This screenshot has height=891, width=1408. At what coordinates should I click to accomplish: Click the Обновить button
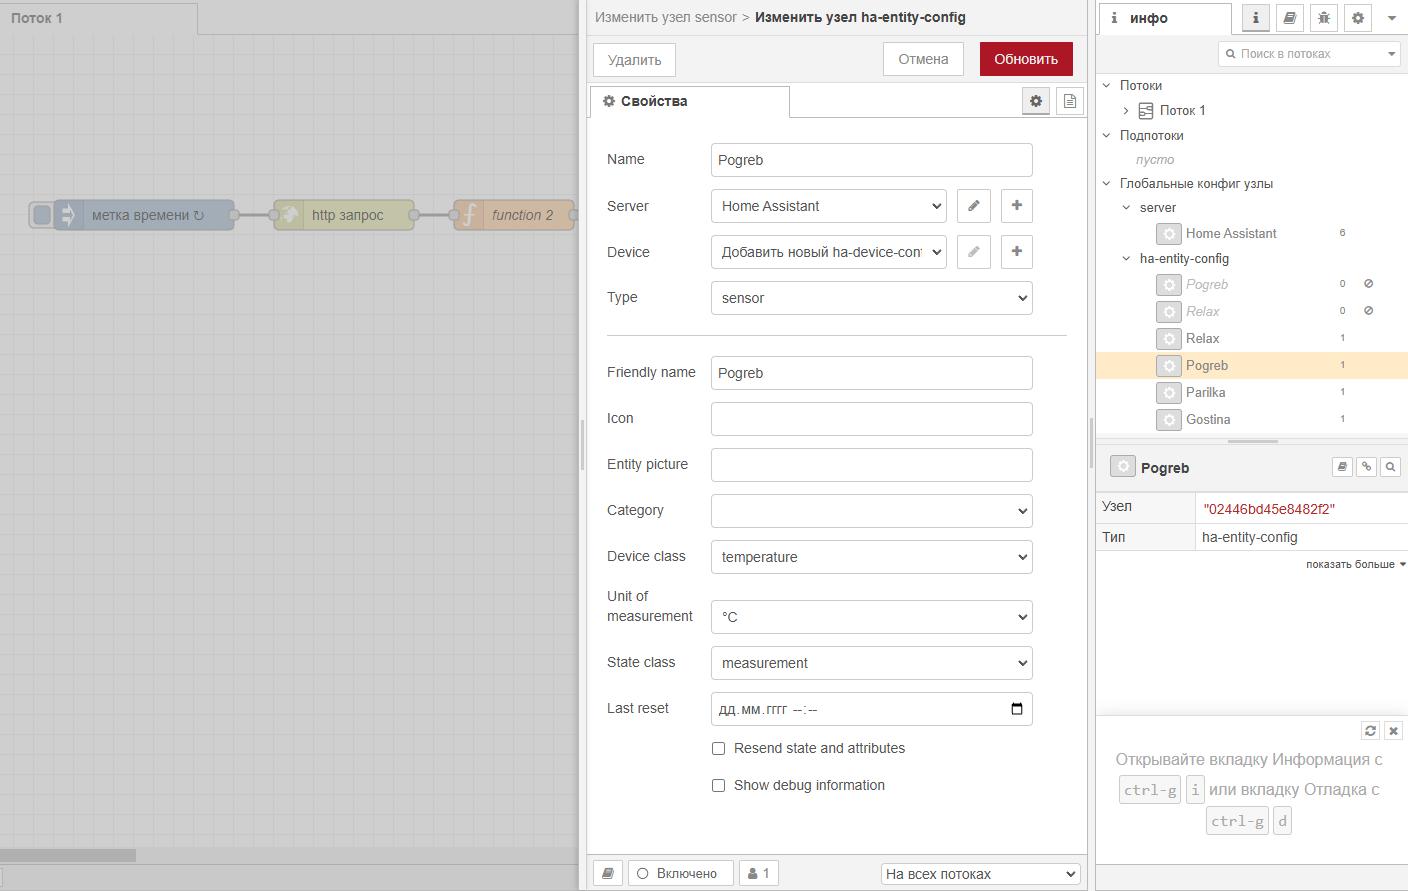tap(1025, 59)
